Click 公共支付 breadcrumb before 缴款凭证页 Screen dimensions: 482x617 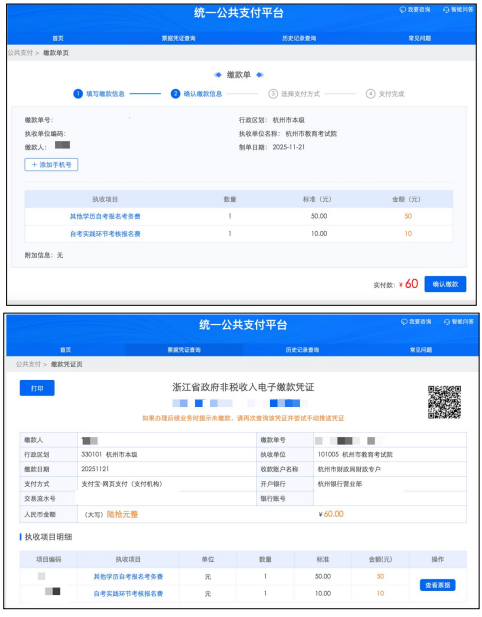[x=28, y=364]
